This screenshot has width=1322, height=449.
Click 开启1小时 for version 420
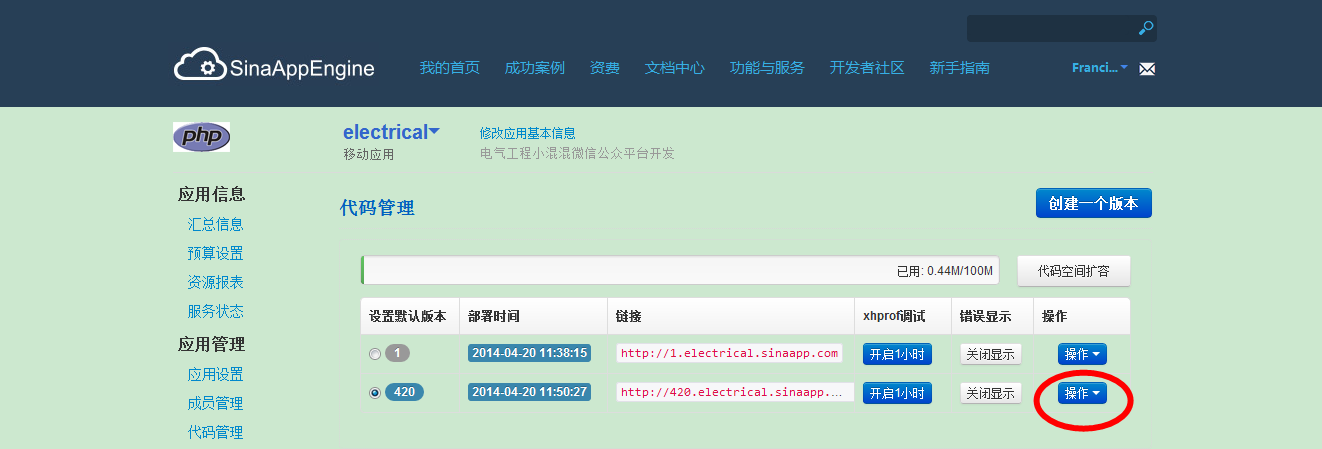tap(897, 393)
